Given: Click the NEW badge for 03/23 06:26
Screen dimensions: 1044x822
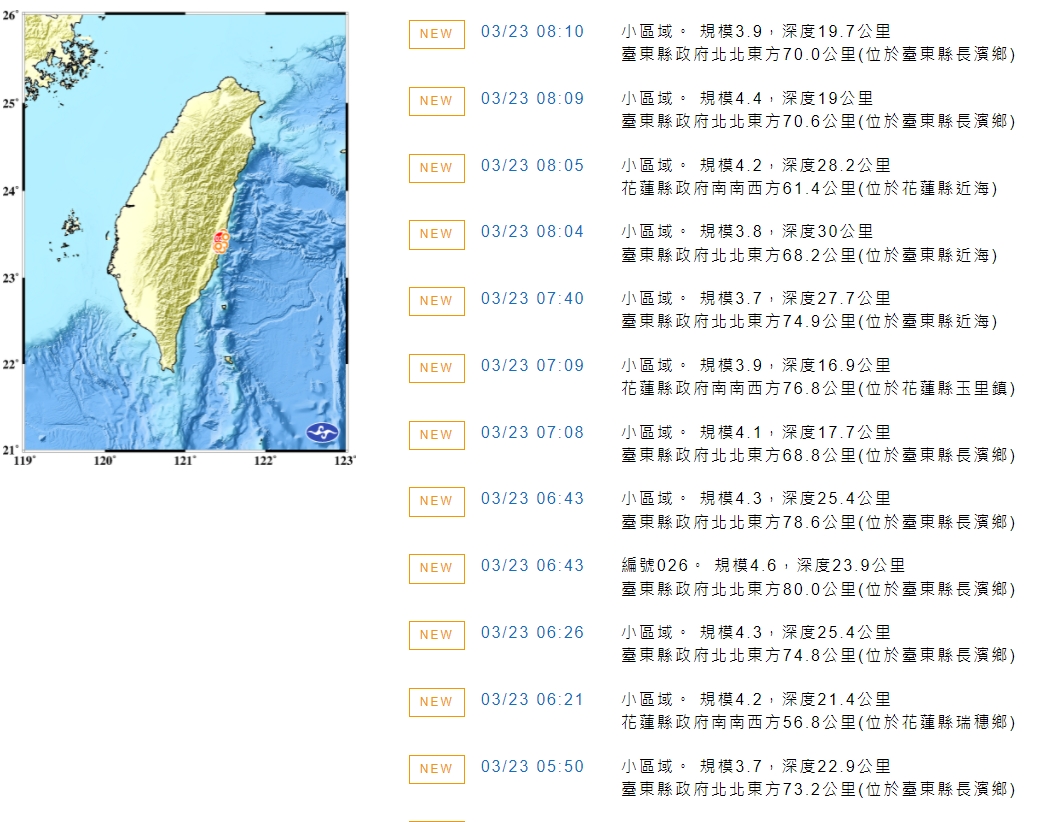Looking at the screenshot, I should tap(437, 635).
